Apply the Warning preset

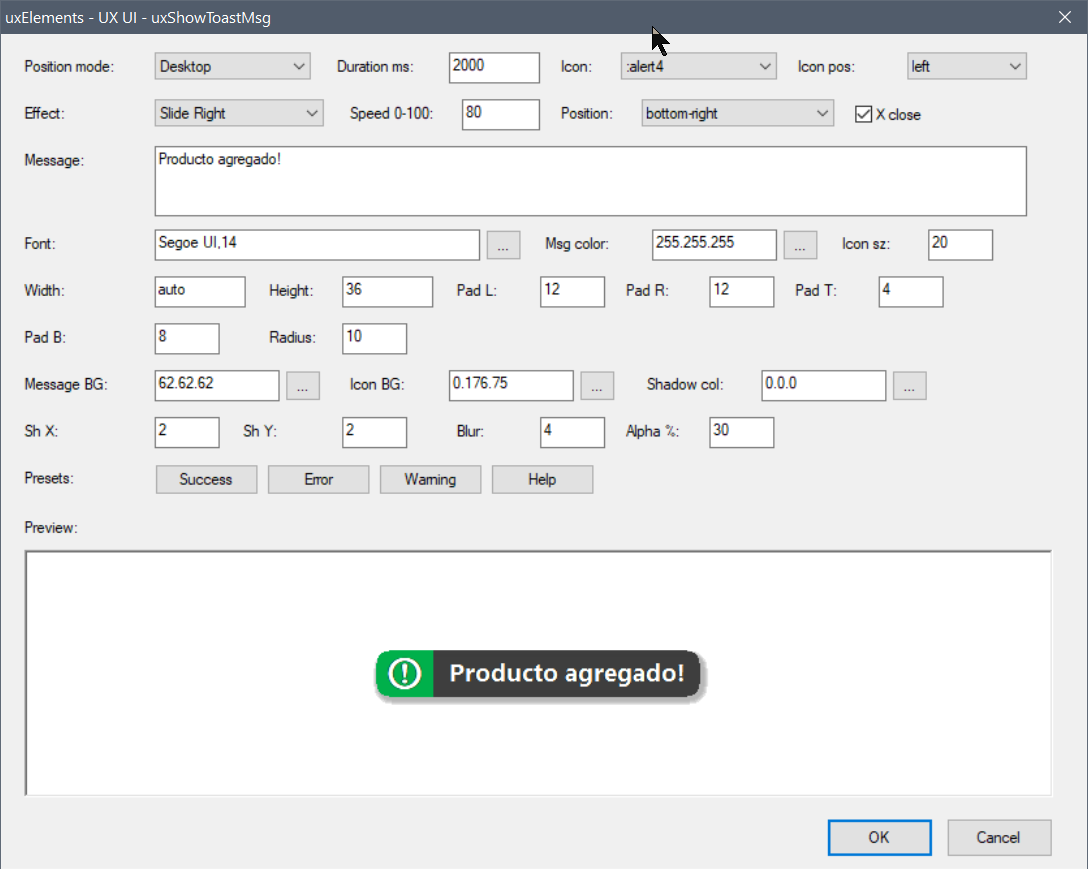430,480
